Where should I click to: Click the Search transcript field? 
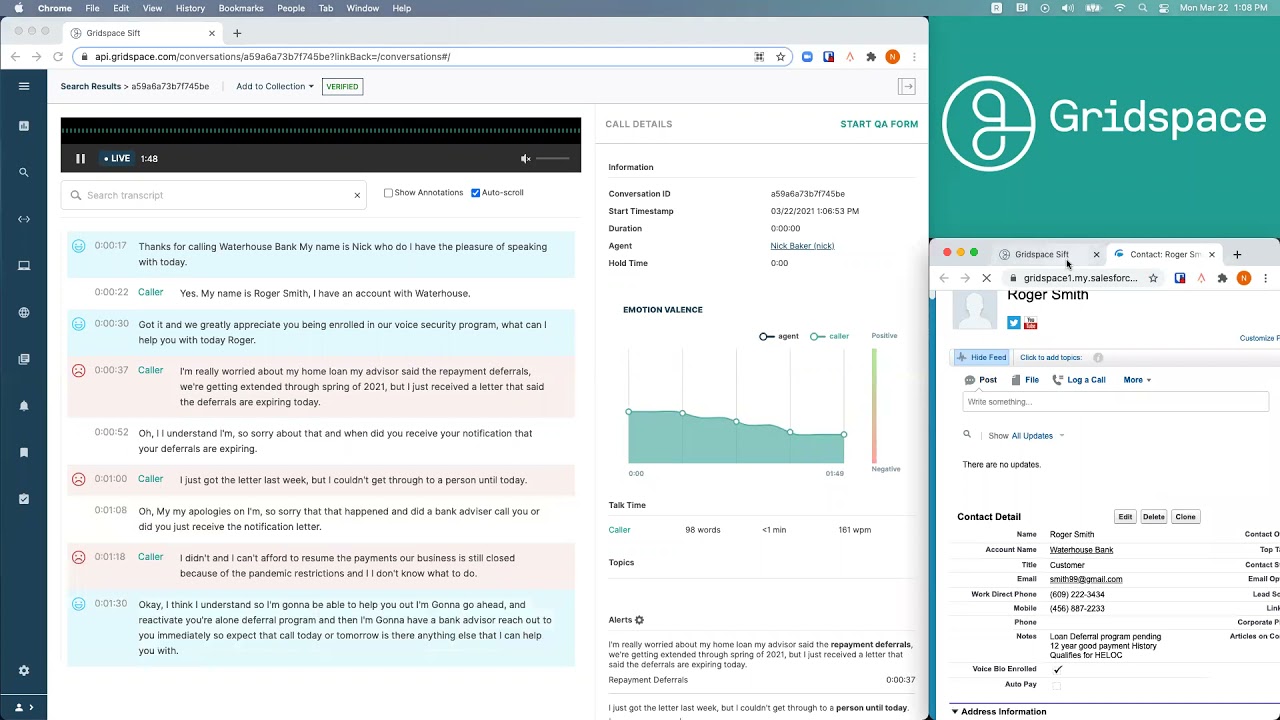[x=213, y=195]
